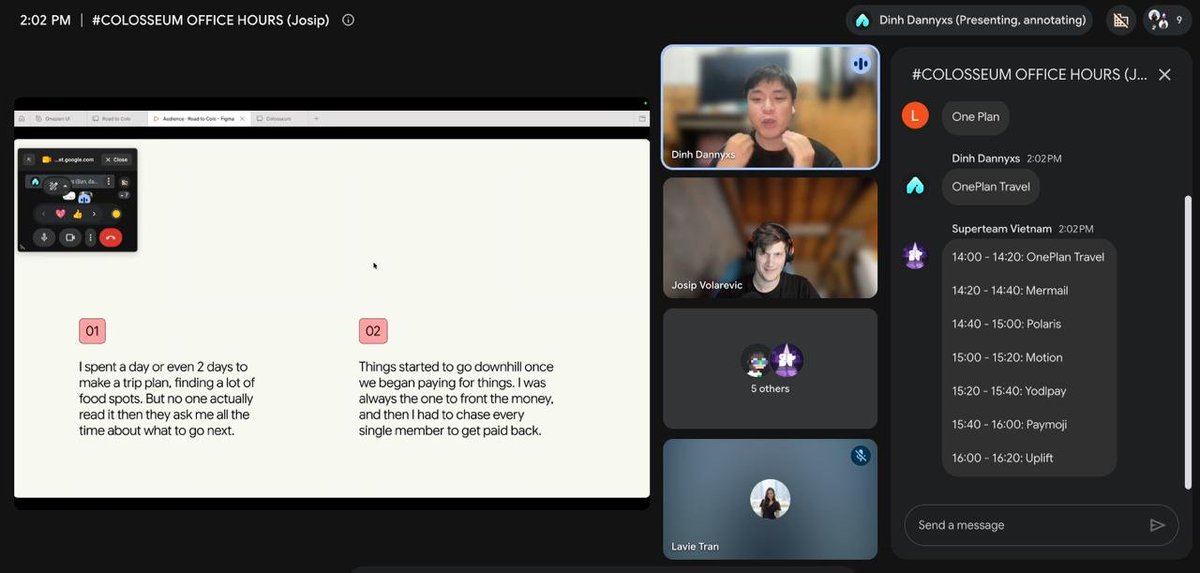The height and width of the screenshot is (573, 1200).
Task: Click the window icon at tab bar right end
Action: click(x=641, y=118)
